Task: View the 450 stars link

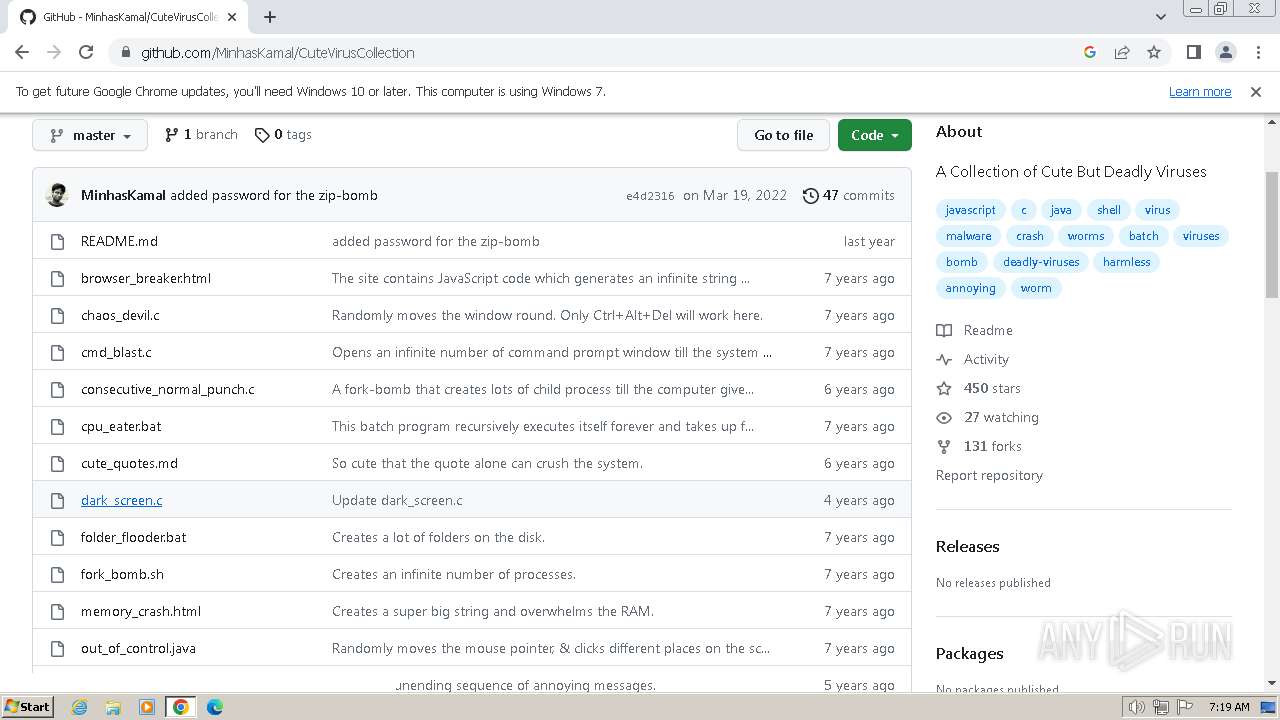Action: coord(979,388)
